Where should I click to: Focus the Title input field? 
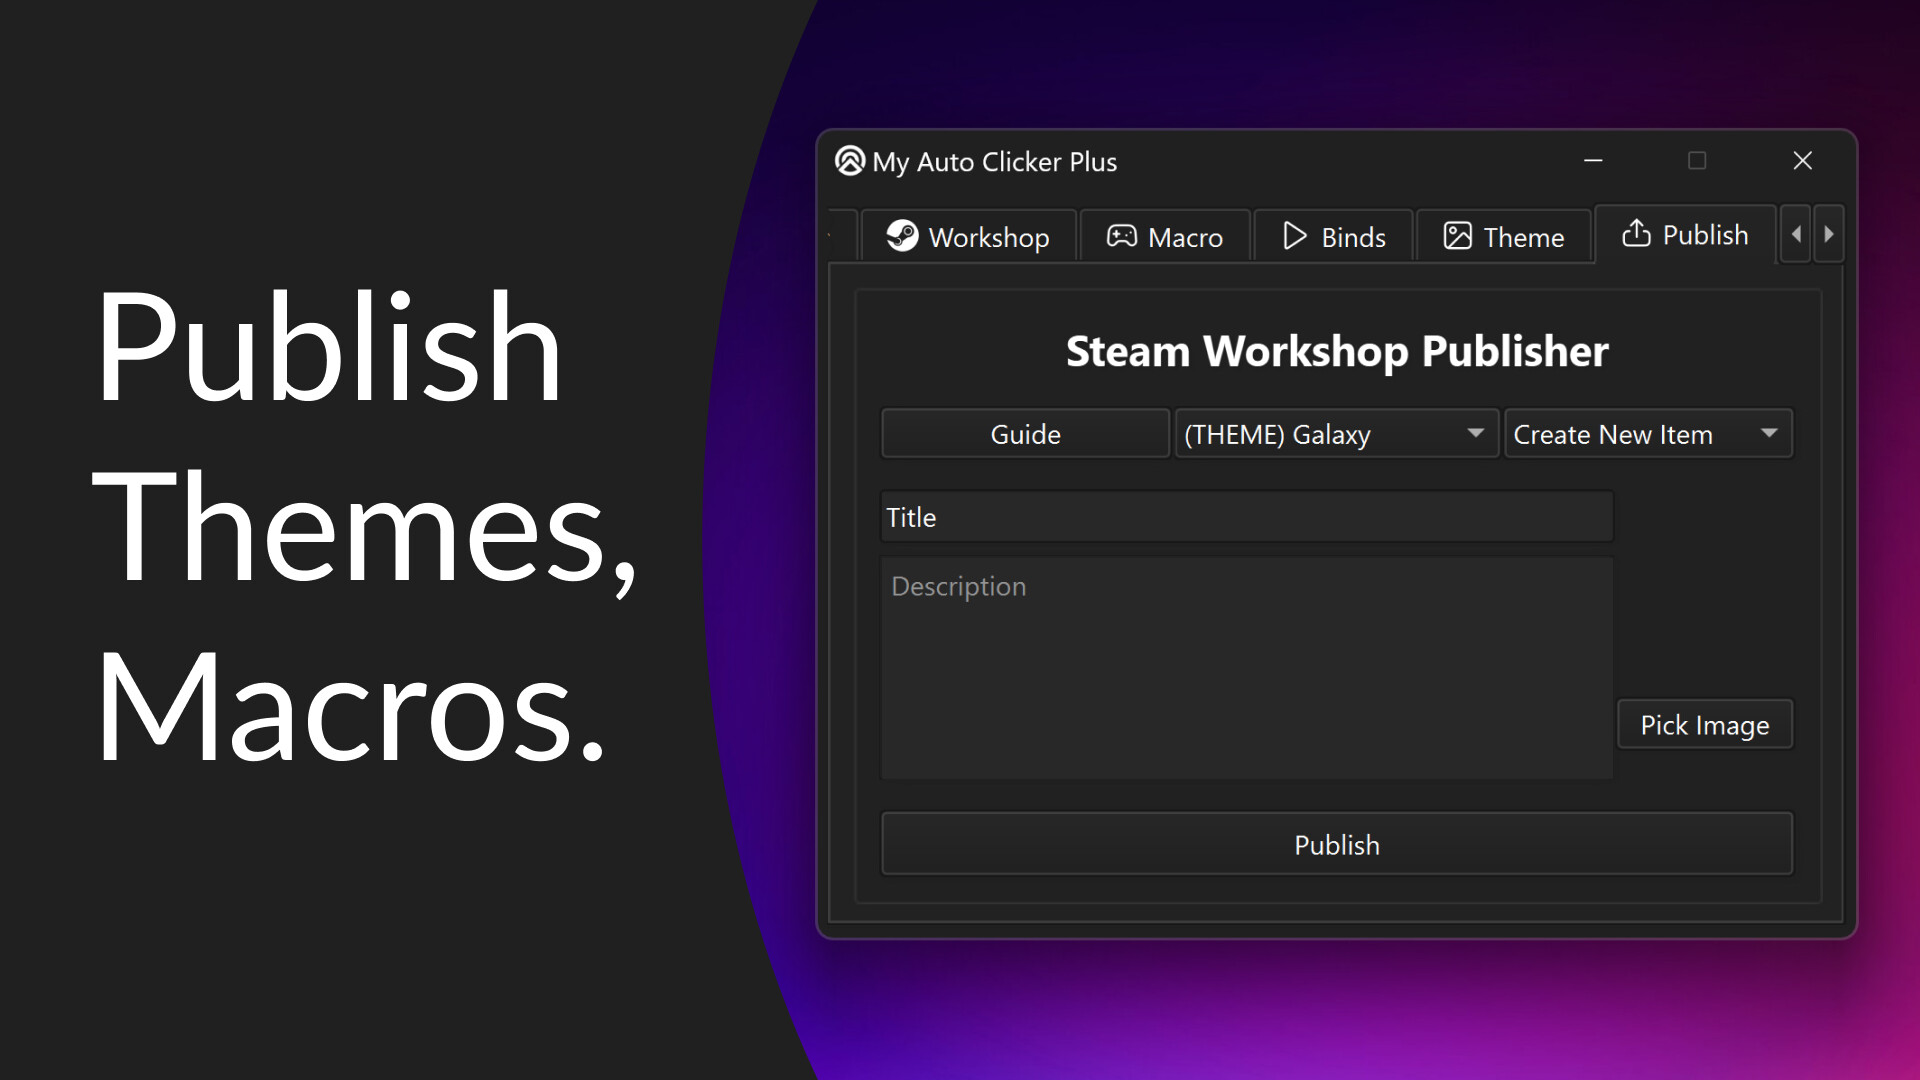(1246, 517)
